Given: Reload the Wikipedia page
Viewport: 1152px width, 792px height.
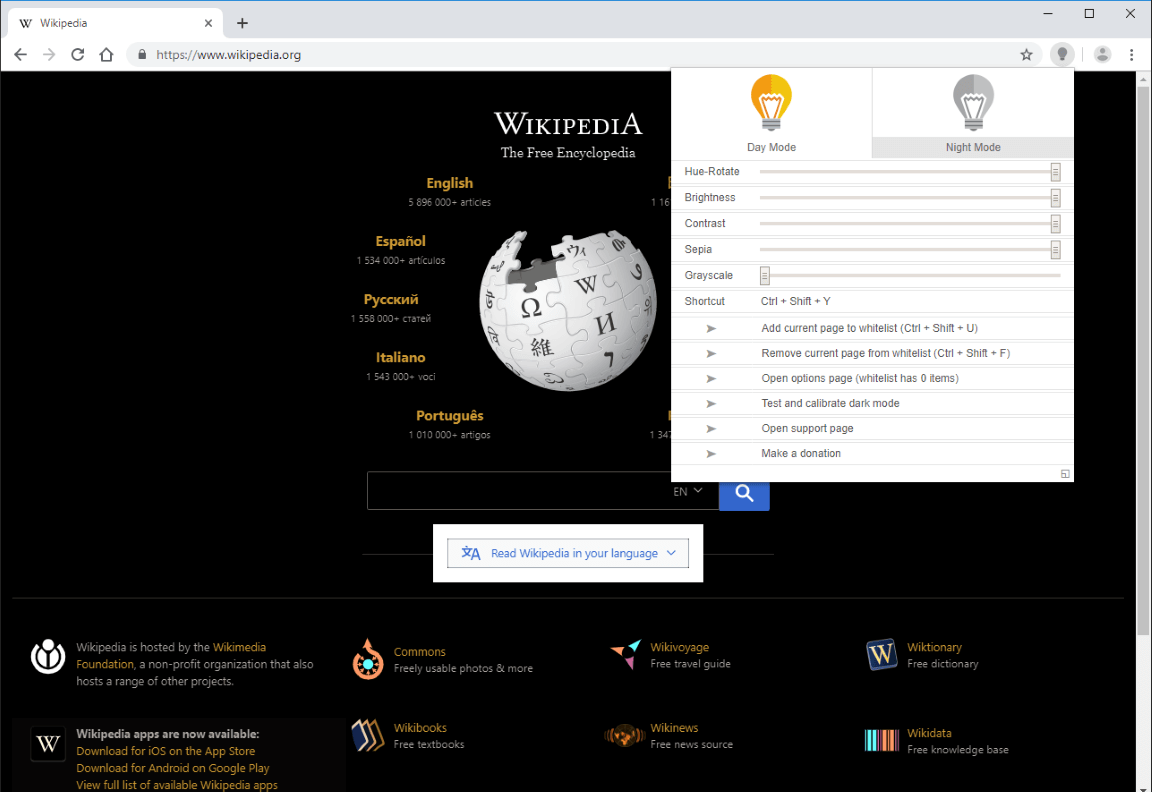Looking at the screenshot, I should 77,54.
